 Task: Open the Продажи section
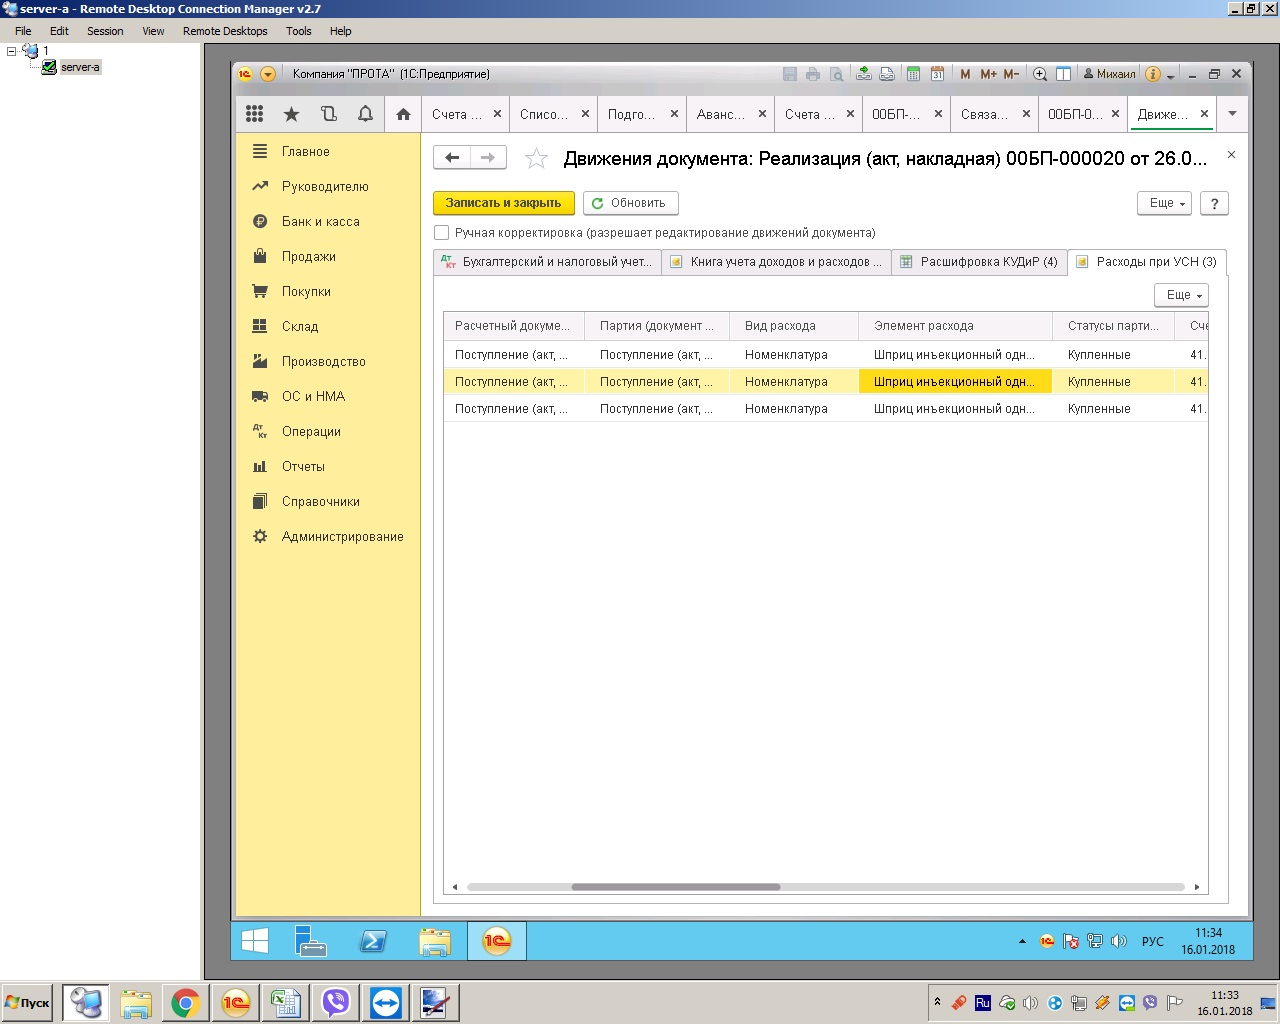click(x=309, y=256)
